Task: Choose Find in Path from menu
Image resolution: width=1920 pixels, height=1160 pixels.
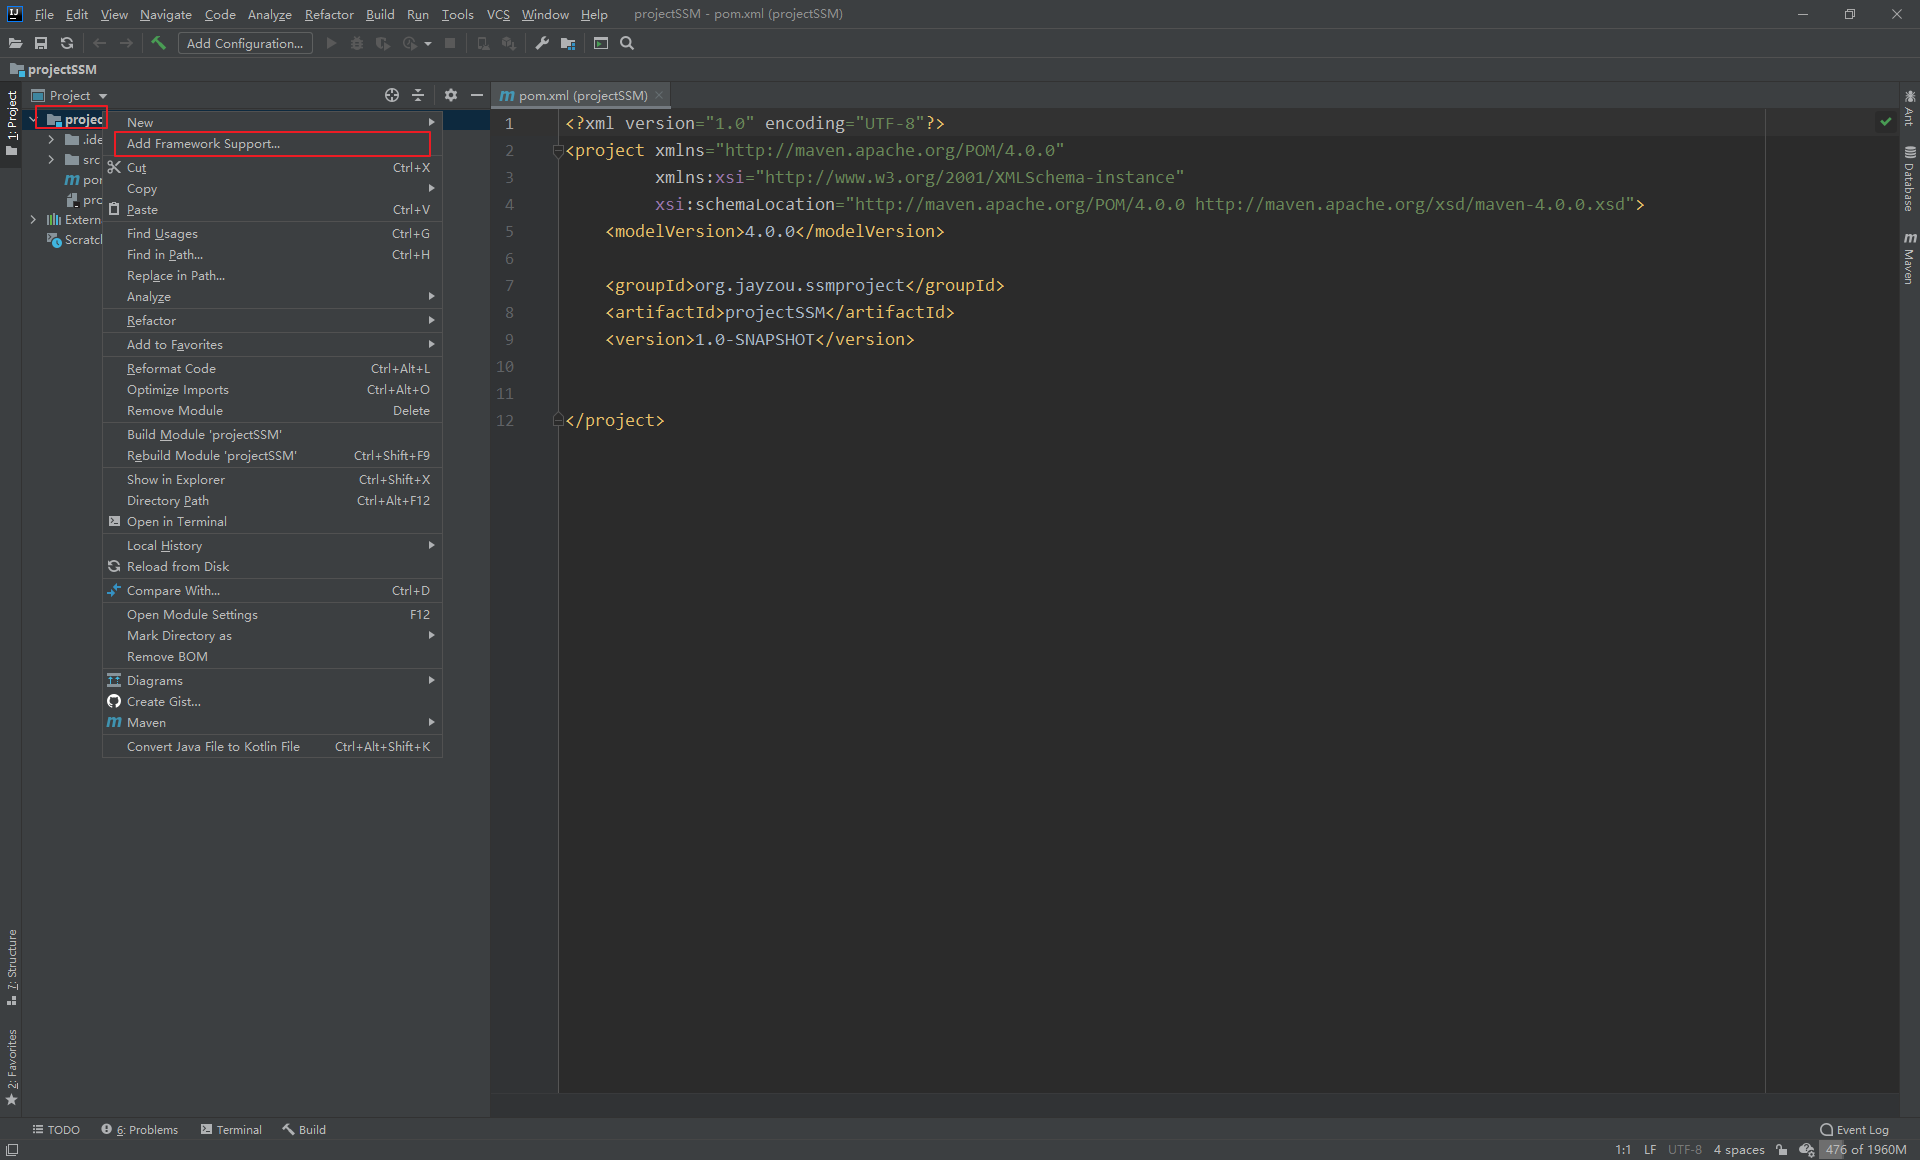Action: 272,255
